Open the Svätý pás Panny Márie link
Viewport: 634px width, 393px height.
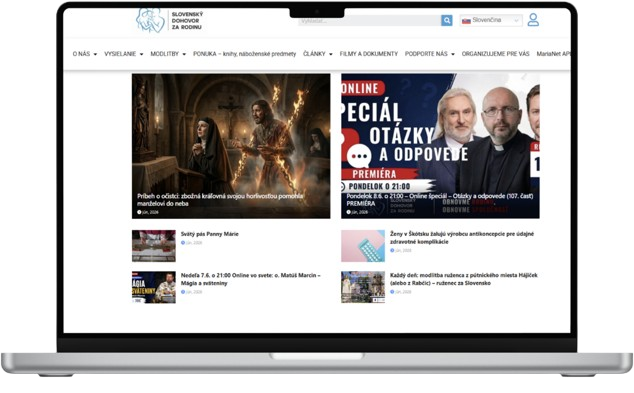coord(209,234)
